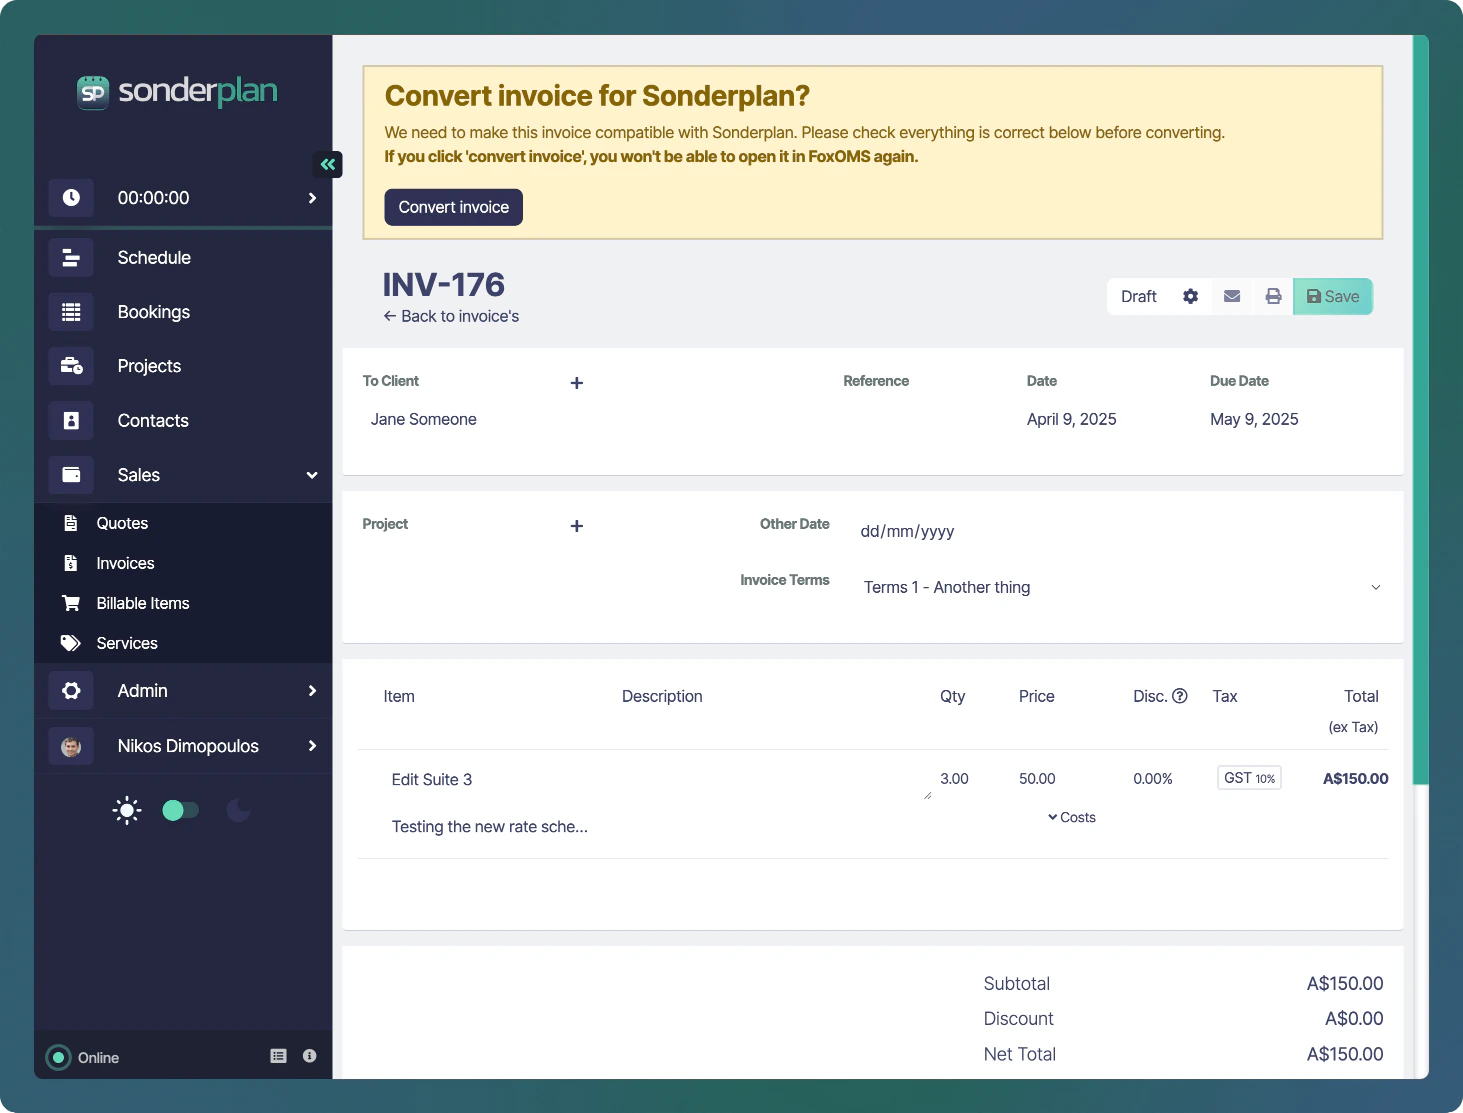Open Bookings from the sidebar
The width and height of the screenshot is (1463, 1113).
coord(154,312)
